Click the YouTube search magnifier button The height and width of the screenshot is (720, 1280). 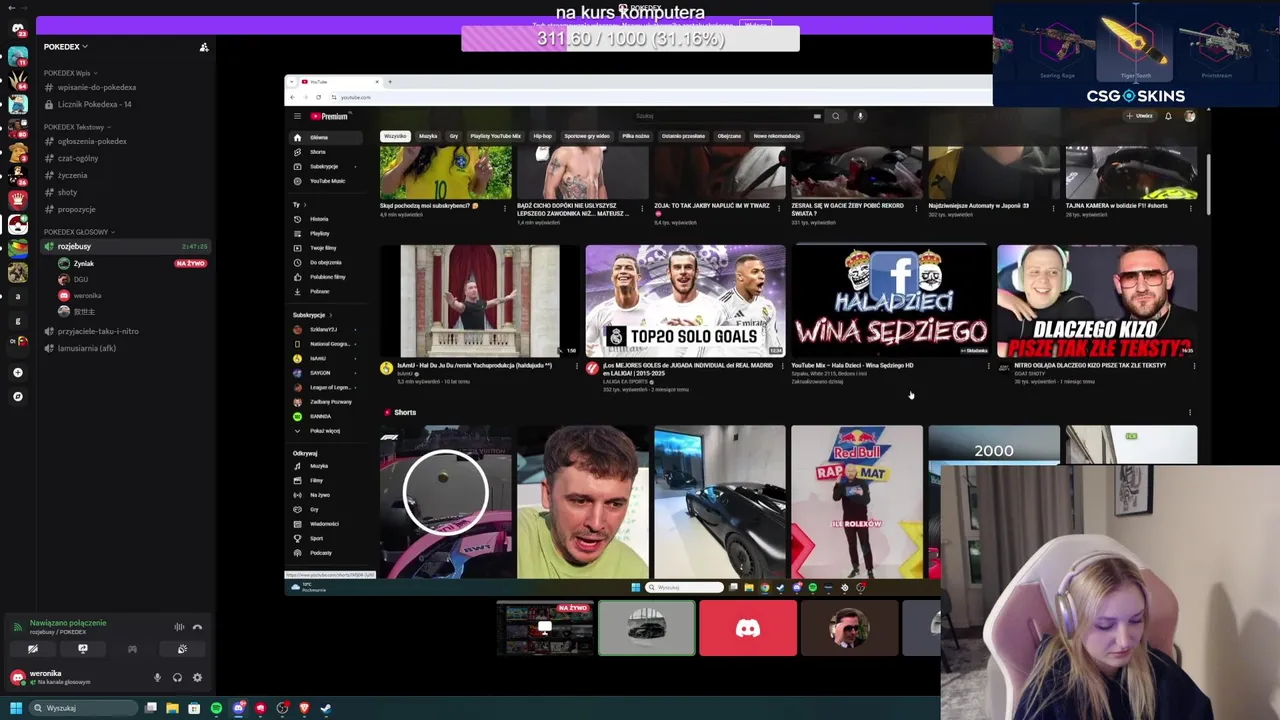pyautogui.click(x=836, y=116)
